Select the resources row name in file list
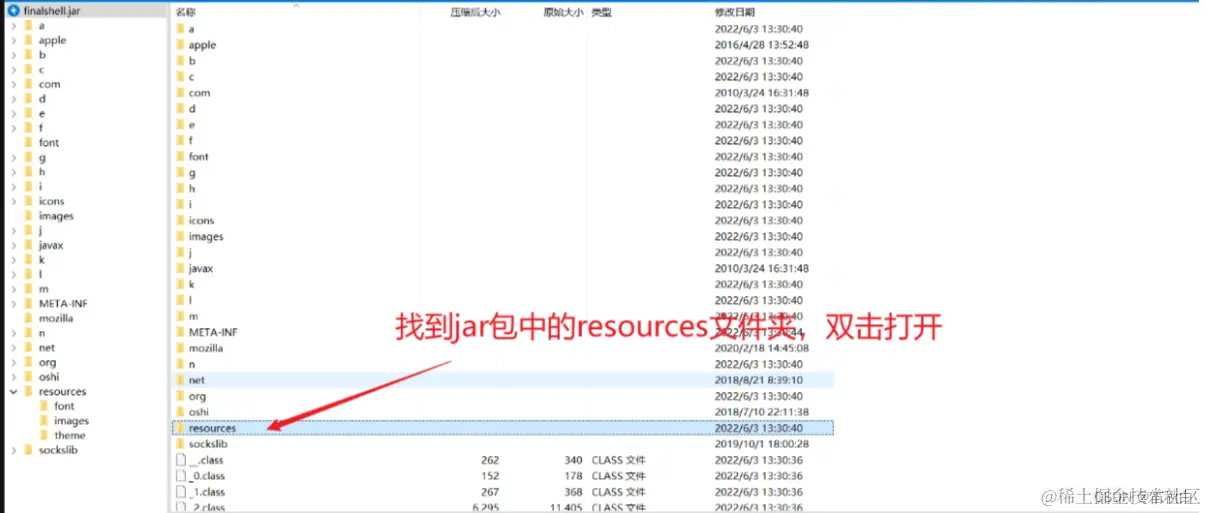Image resolution: width=1207 pixels, height=513 pixels. coord(212,429)
